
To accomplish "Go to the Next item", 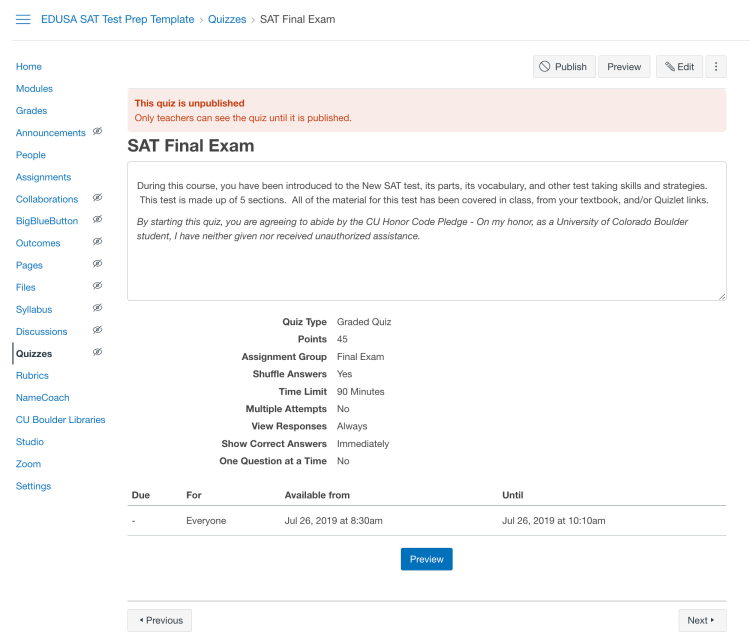I will (x=701, y=620).
